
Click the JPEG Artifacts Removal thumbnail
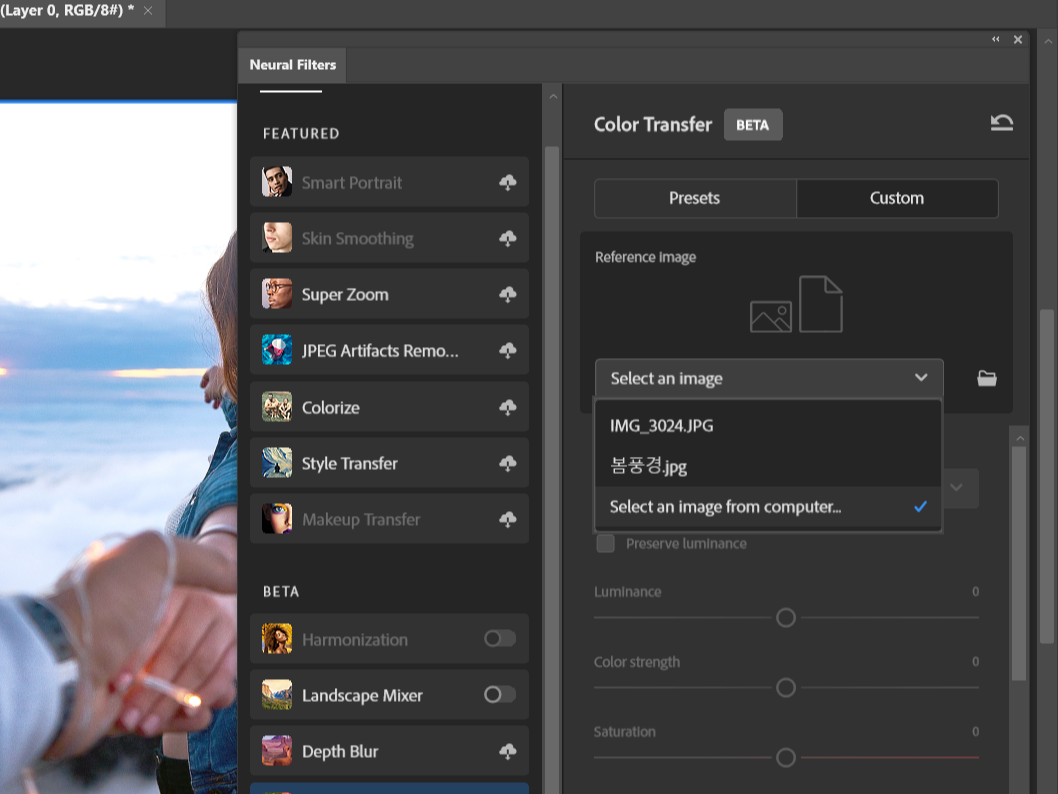tap(277, 349)
